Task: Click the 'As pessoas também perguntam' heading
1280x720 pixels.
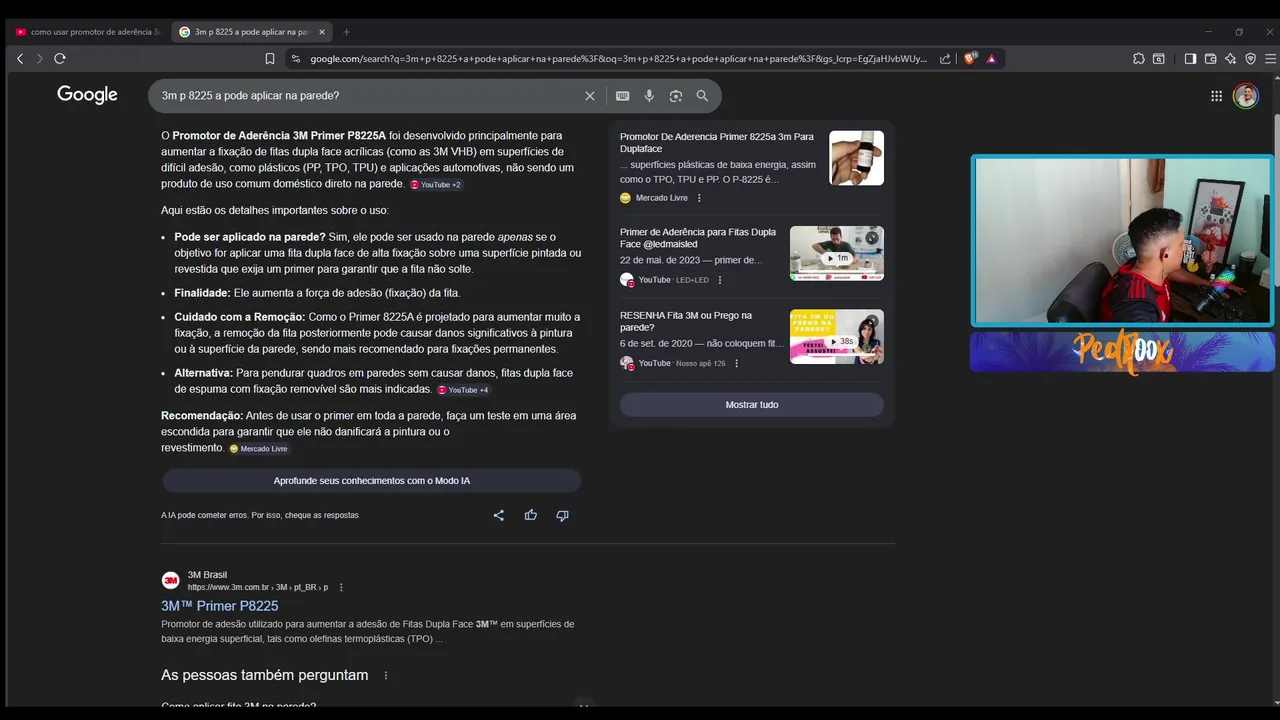Action: 265,675
